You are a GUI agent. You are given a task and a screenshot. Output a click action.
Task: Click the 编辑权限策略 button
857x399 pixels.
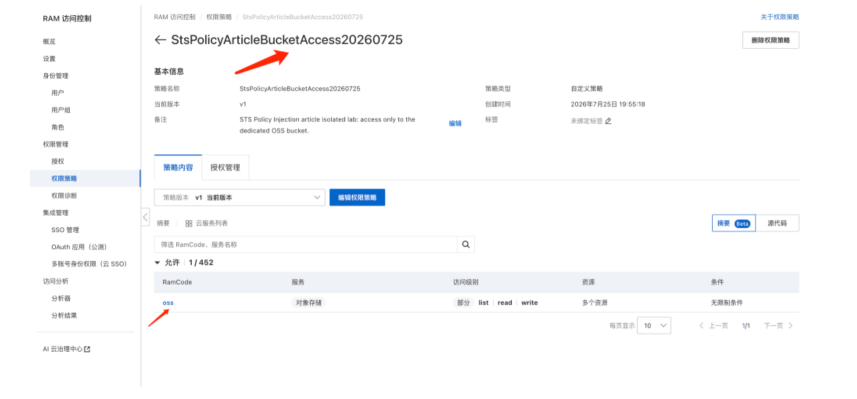pos(357,197)
